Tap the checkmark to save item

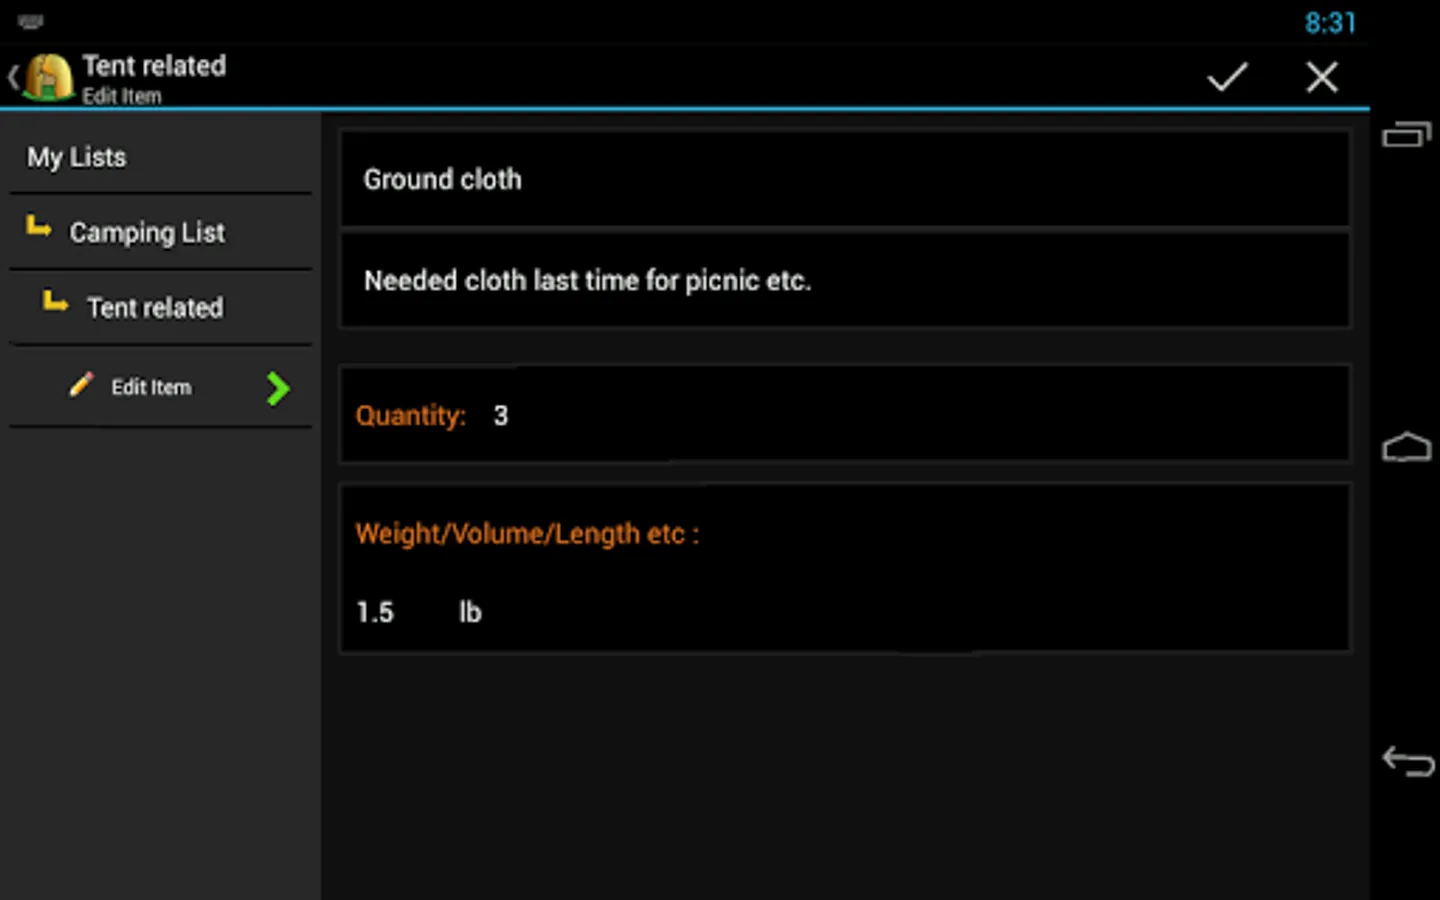1226,77
